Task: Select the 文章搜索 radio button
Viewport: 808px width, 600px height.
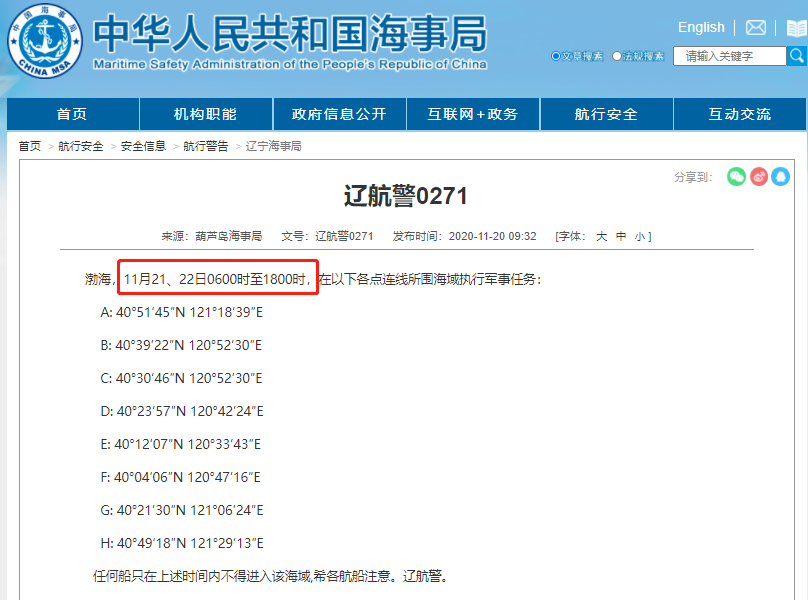Action: click(x=556, y=56)
